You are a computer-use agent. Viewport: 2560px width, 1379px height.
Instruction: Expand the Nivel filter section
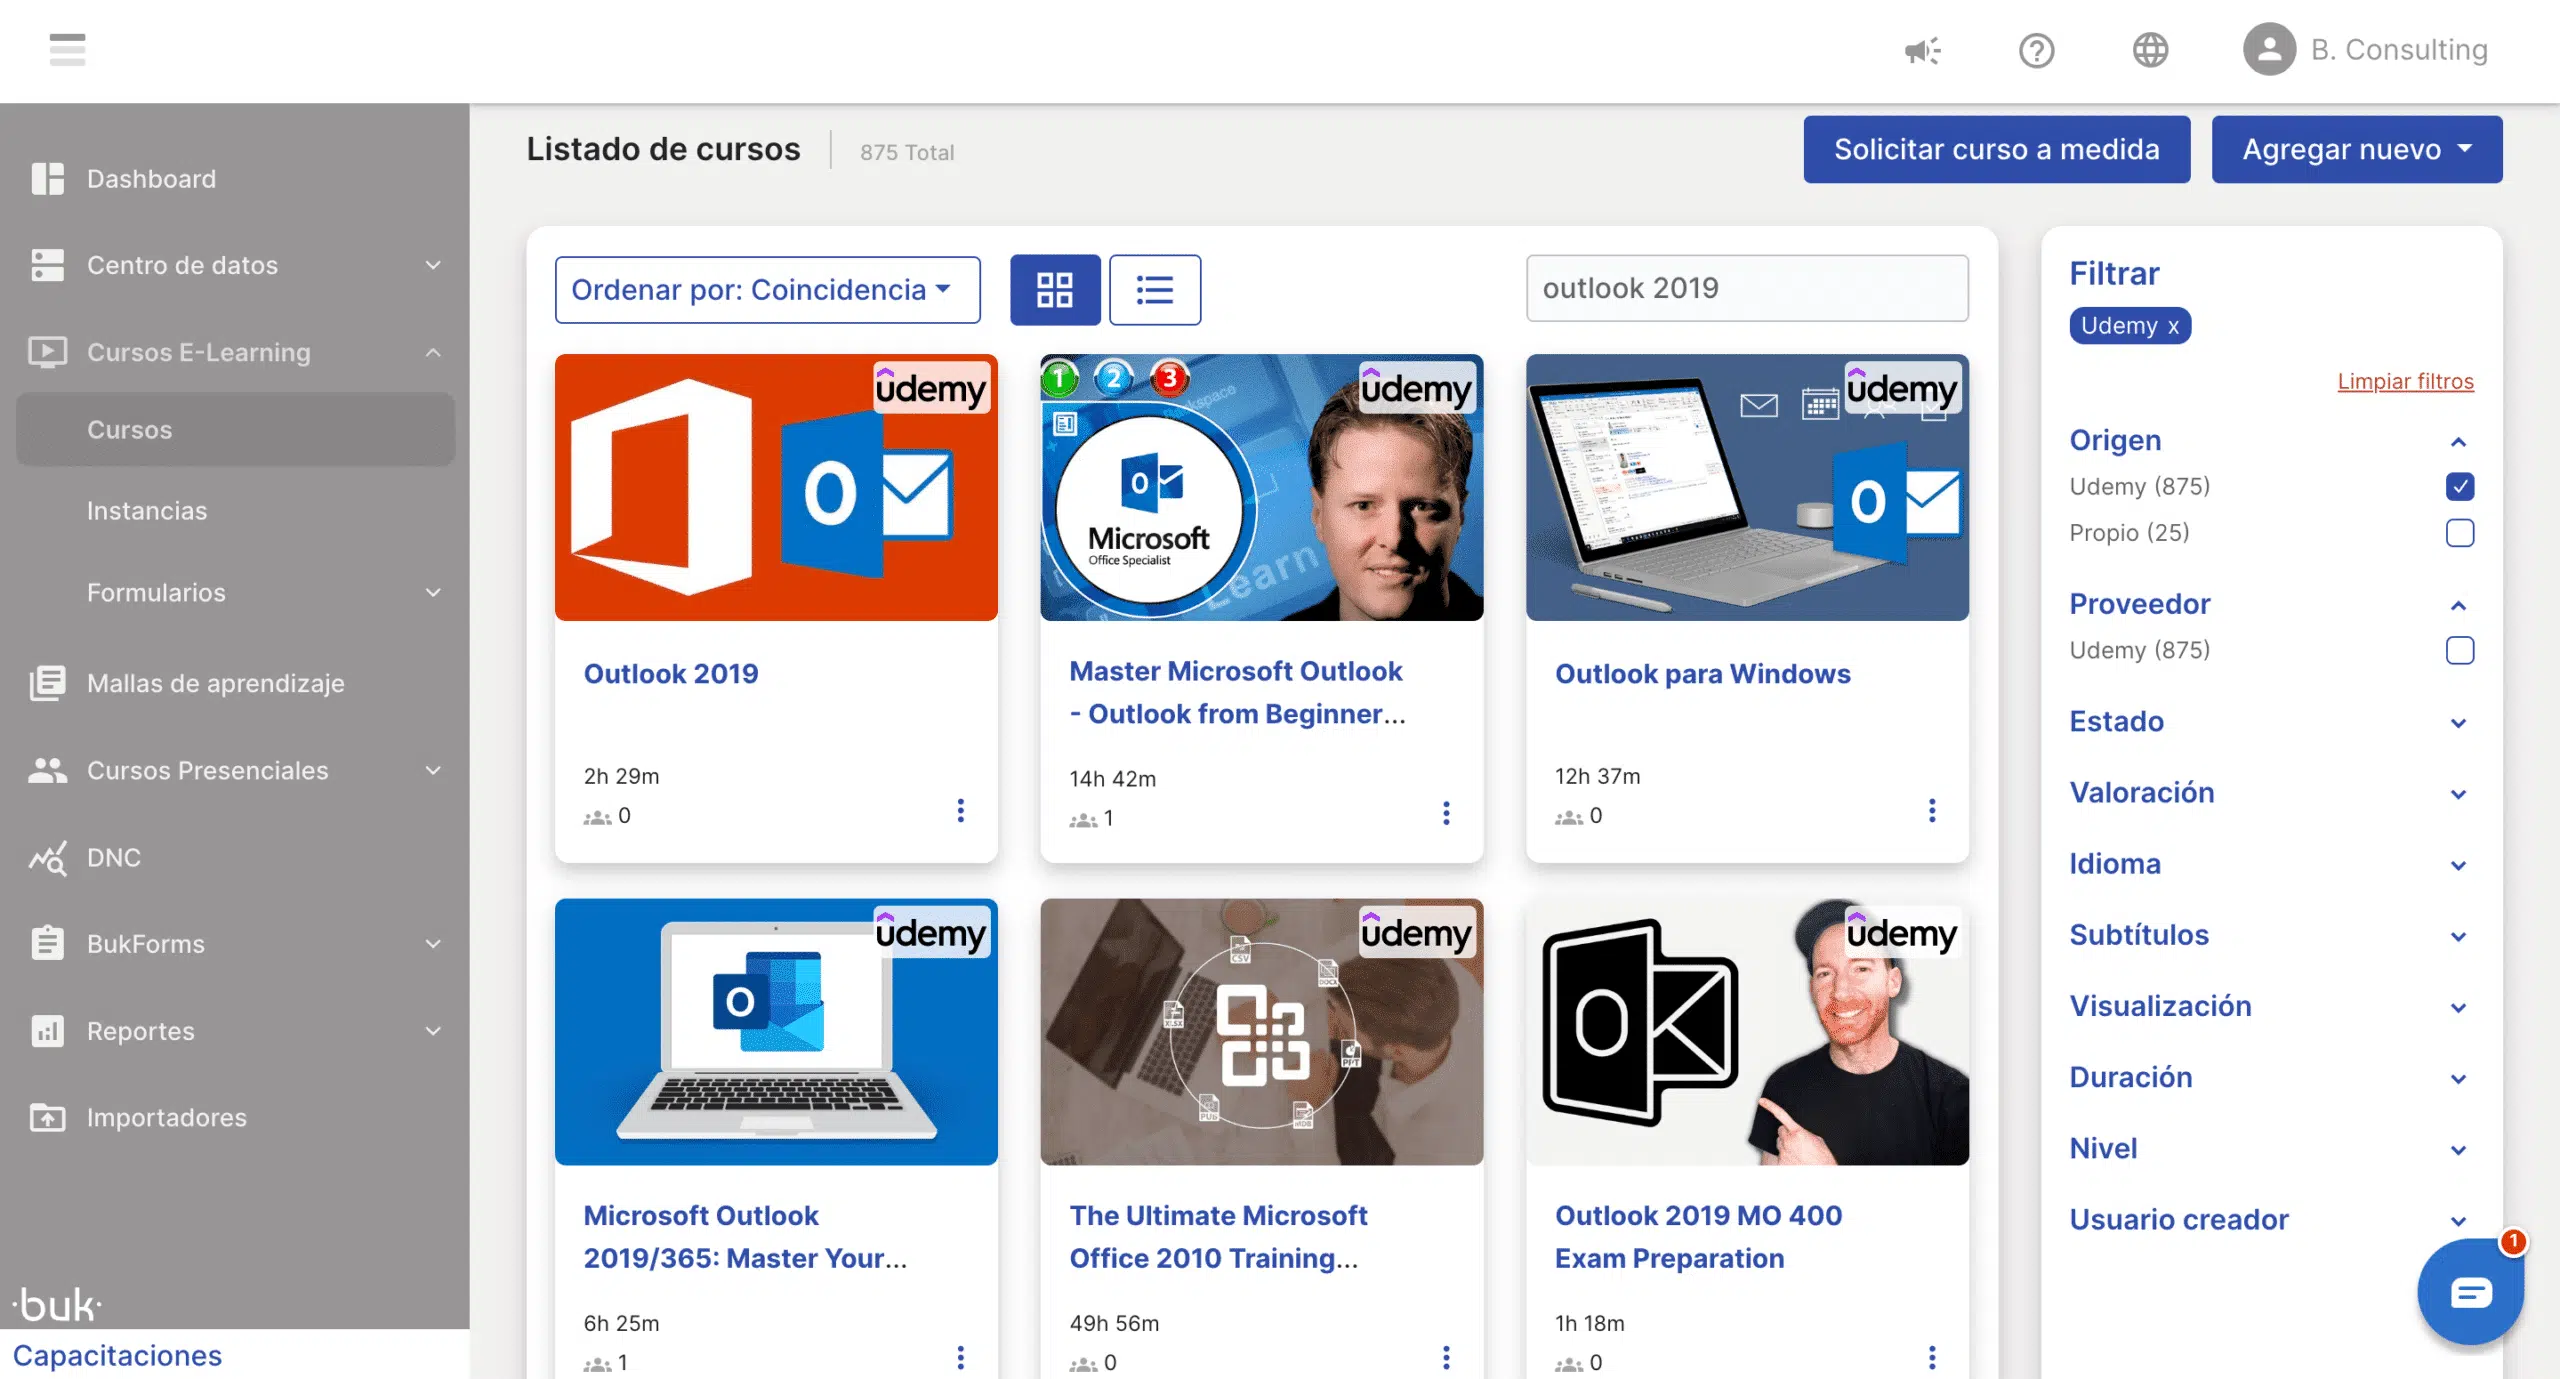point(2459,1150)
